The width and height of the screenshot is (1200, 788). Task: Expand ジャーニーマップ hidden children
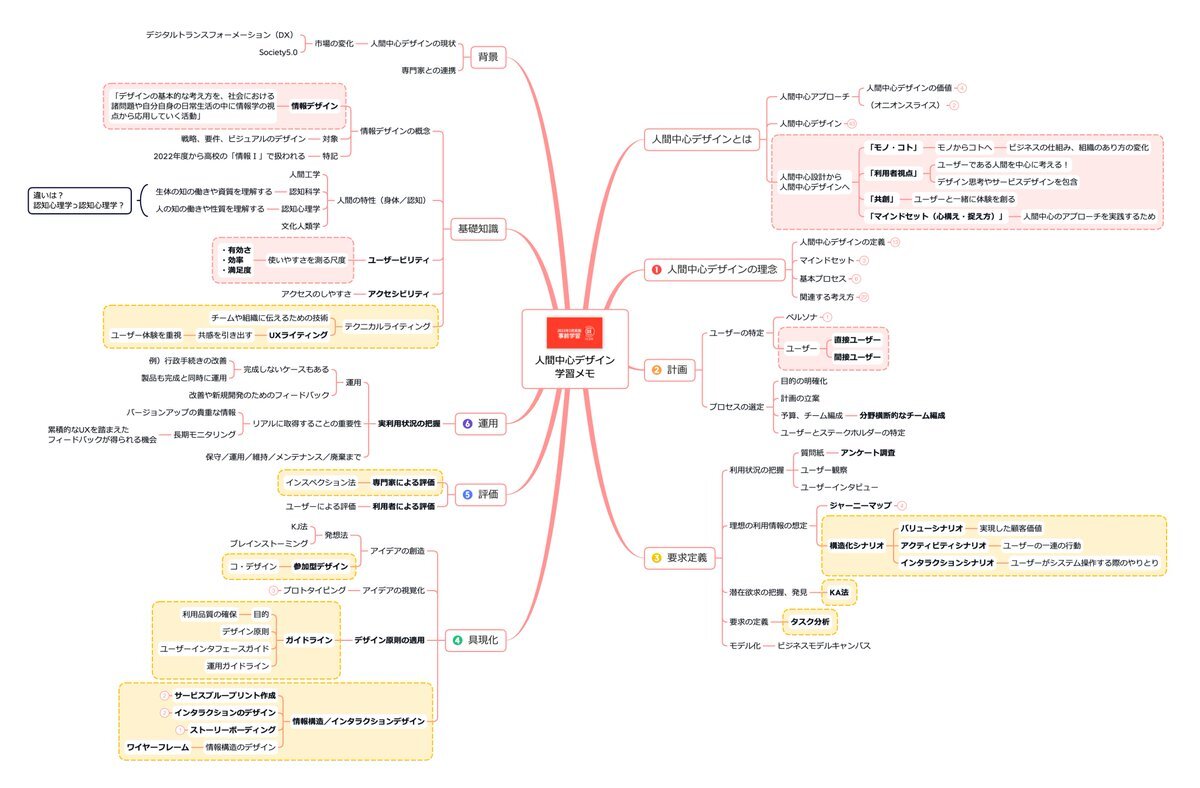tap(902, 506)
